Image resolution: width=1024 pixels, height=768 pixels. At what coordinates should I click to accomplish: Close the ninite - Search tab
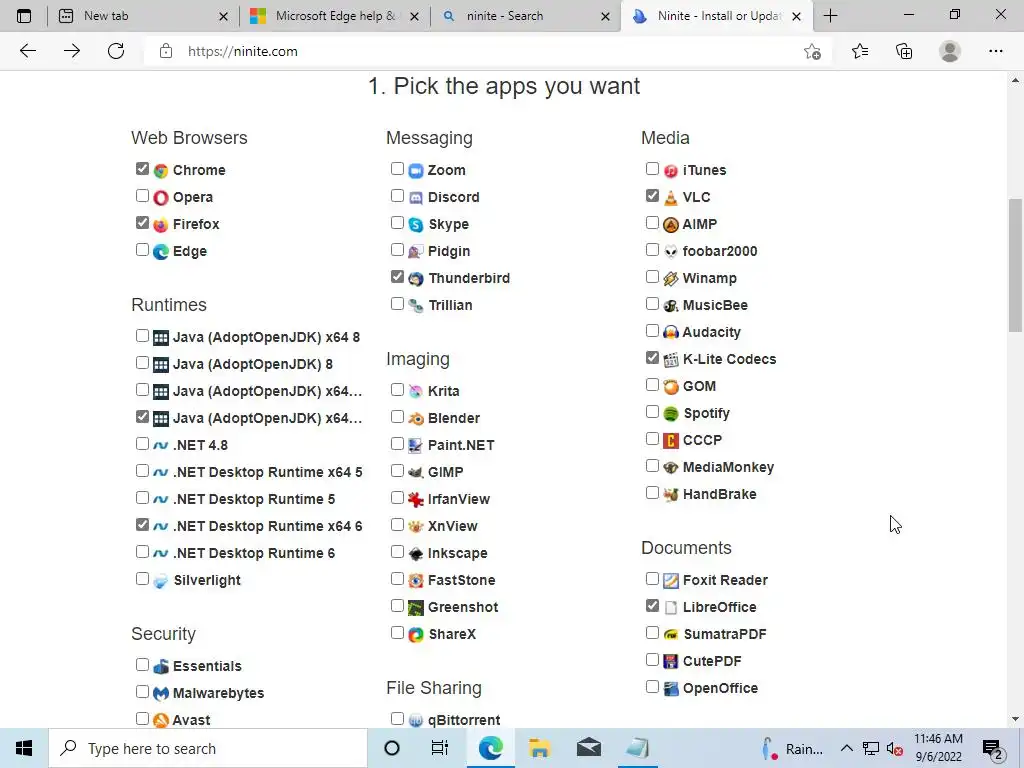point(605,16)
